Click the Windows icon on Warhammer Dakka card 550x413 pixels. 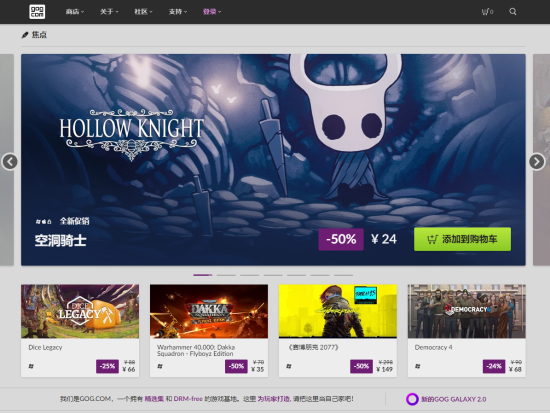coord(160,366)
